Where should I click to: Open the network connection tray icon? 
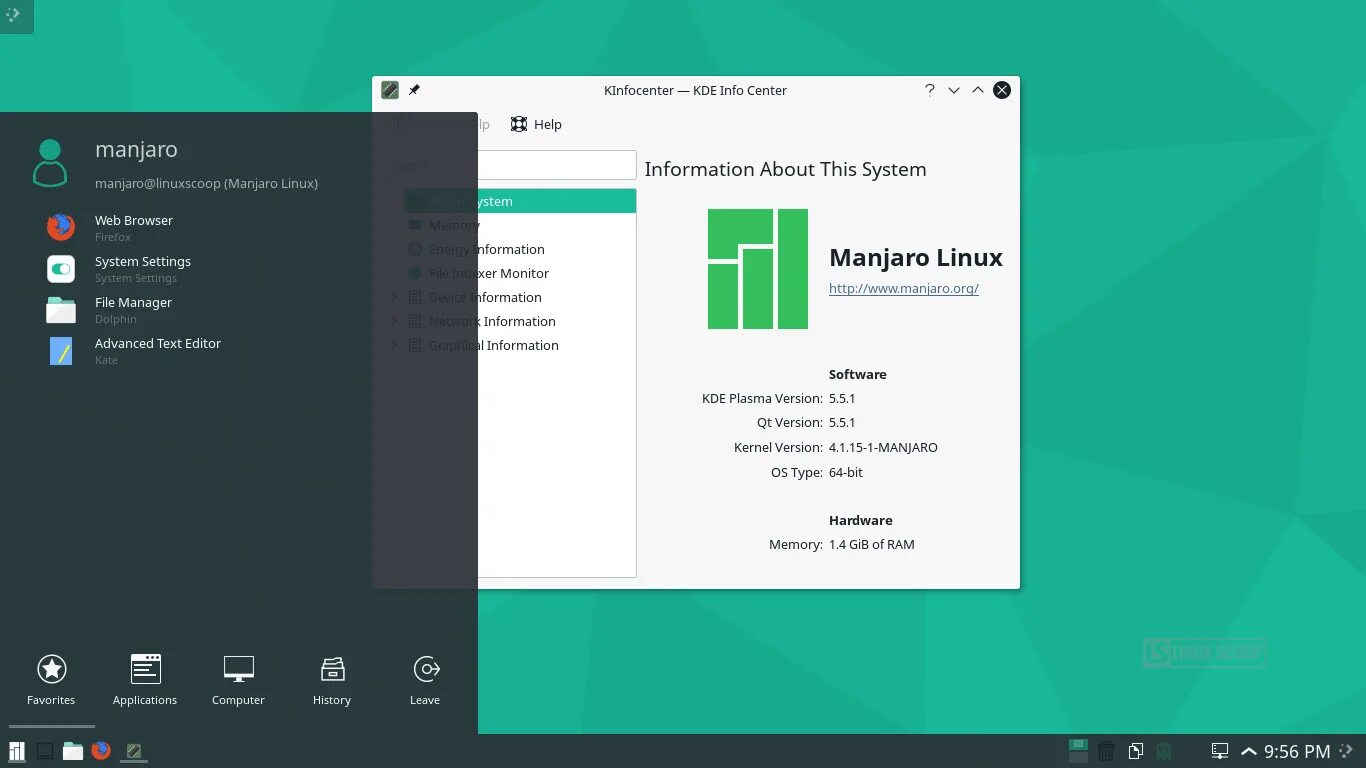coord(1220,751)
